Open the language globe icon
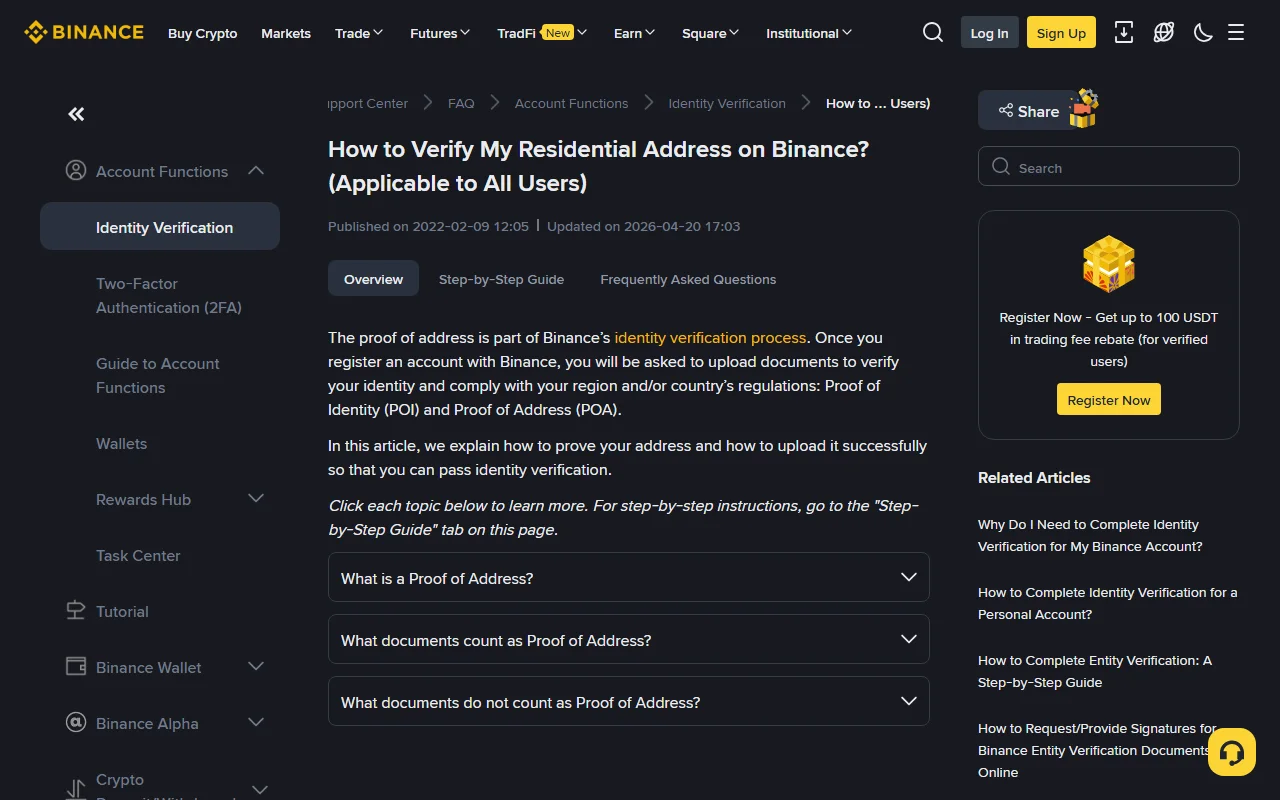The image size is (1280, 800). coord(1164,33)
